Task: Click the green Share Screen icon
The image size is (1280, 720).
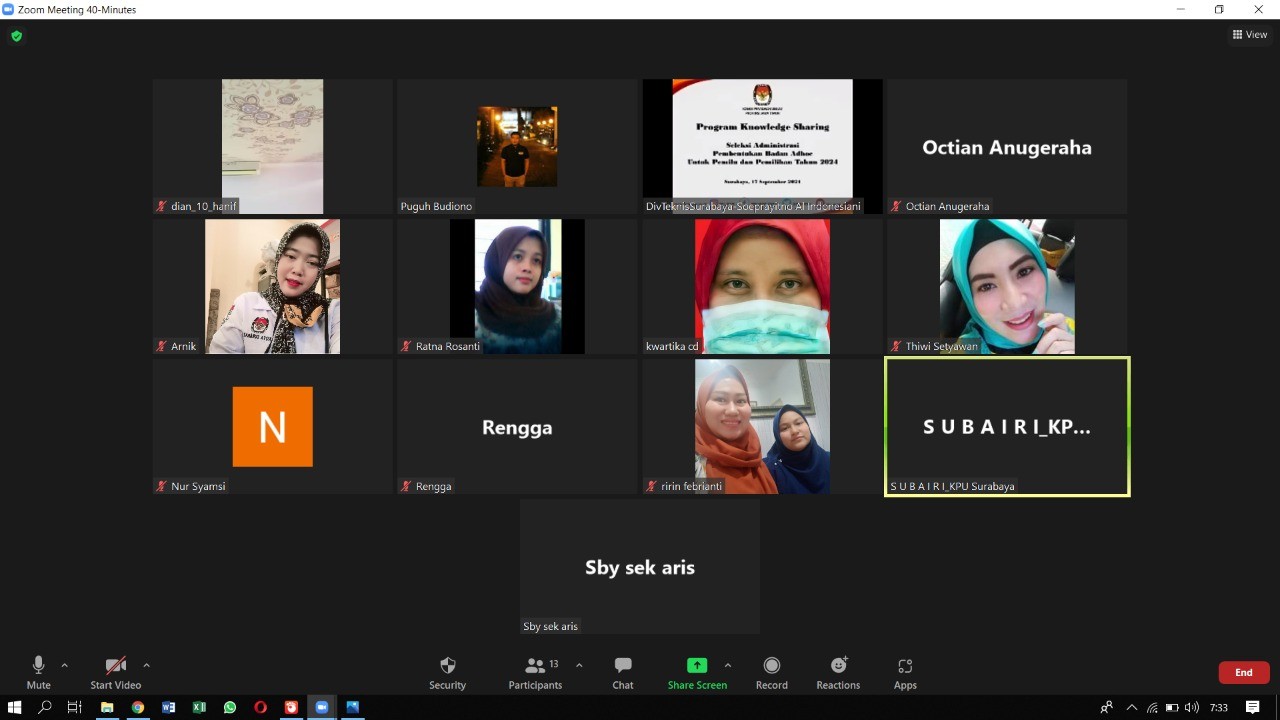Action: pos(697,666)
